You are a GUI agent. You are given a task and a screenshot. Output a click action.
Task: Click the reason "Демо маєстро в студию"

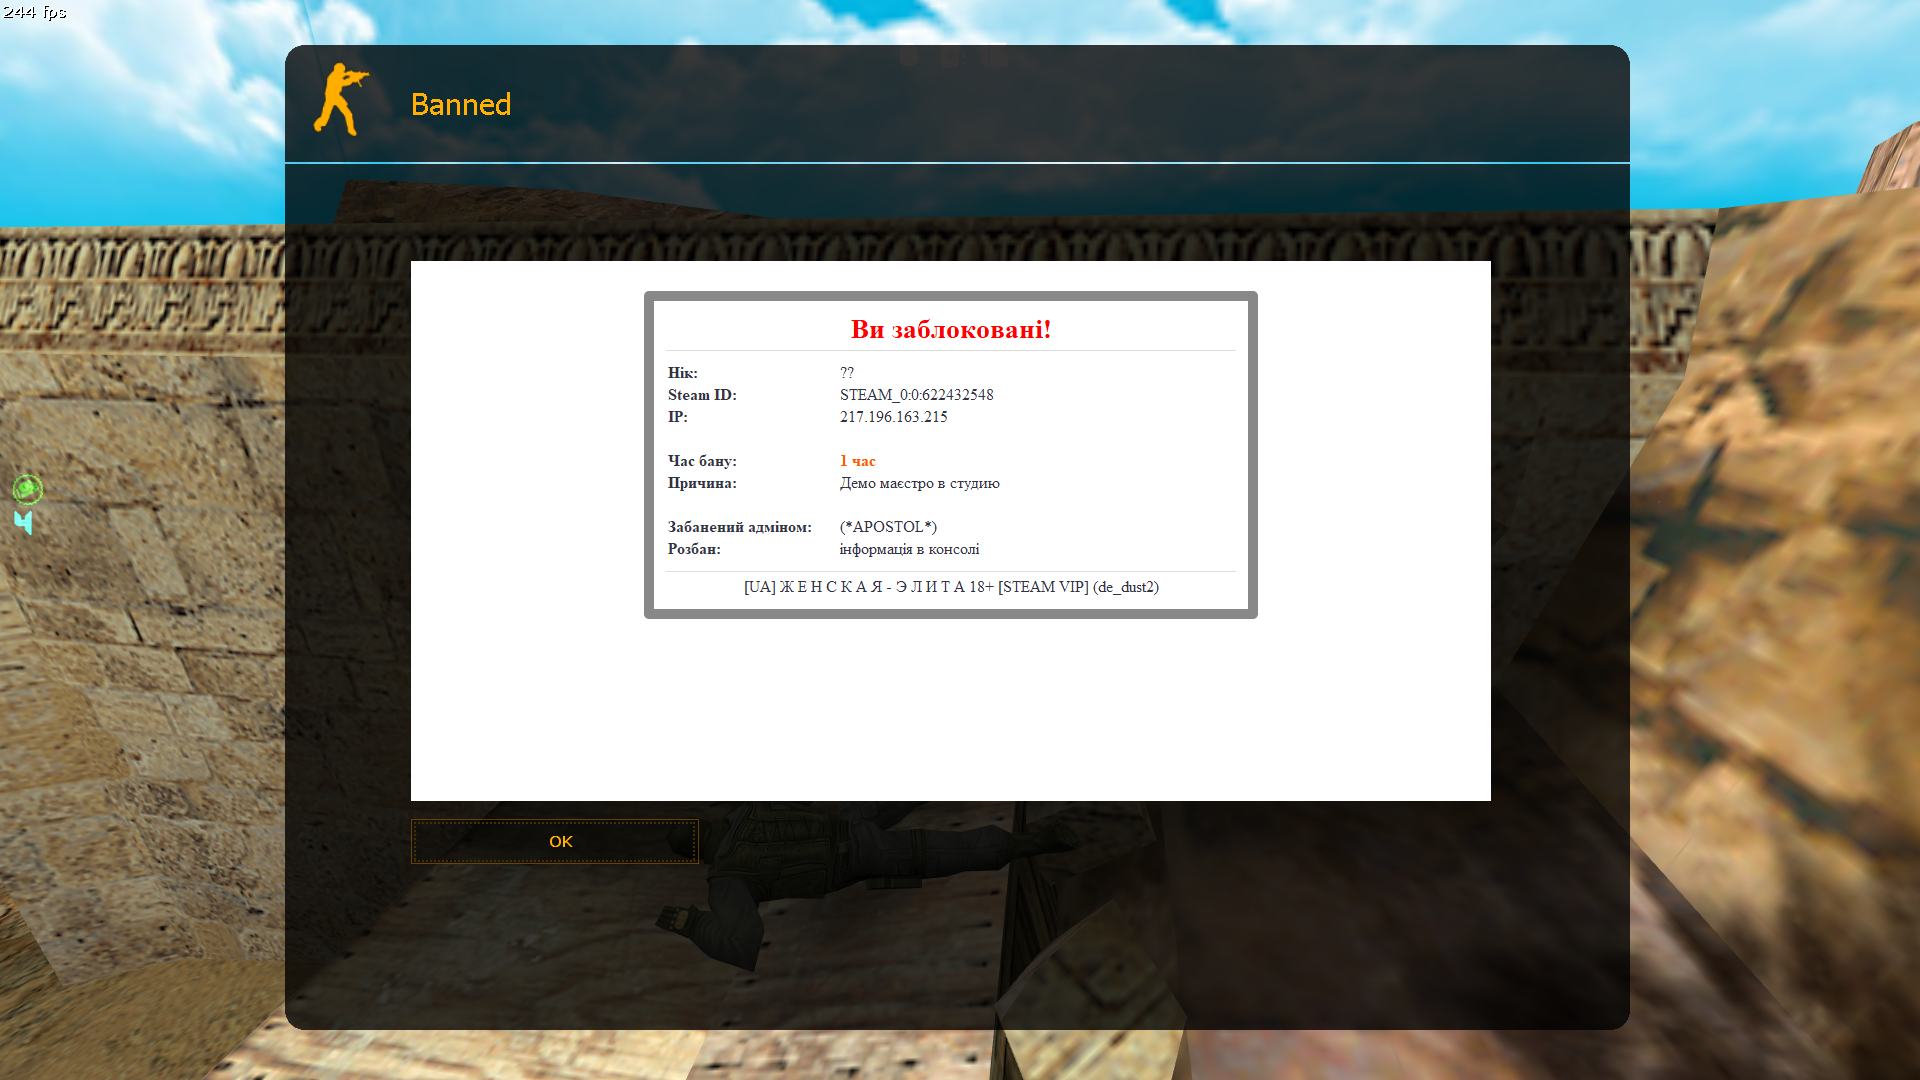pyautogui.click(x=920, y=483)
